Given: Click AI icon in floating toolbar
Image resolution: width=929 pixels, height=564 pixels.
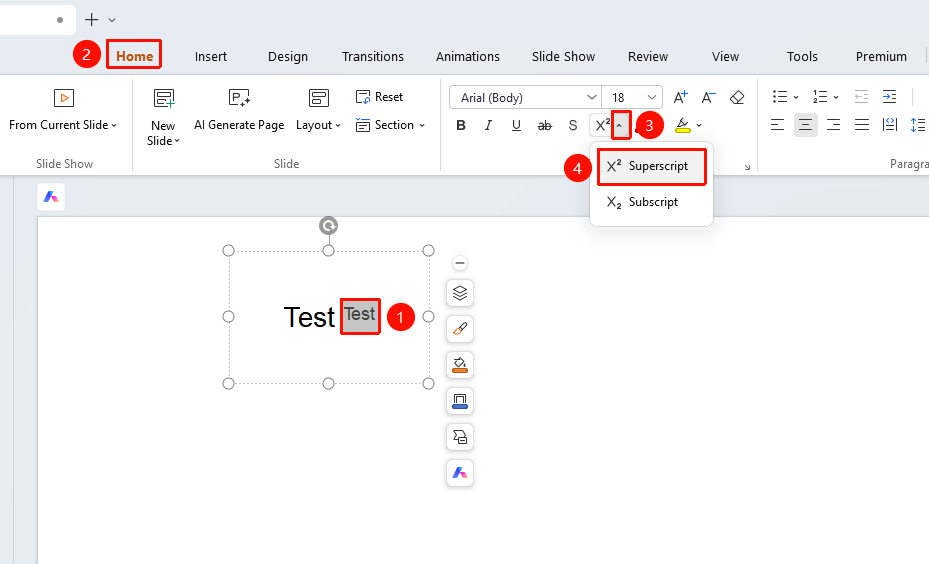Looking at the screenshot, I should 460,473.
